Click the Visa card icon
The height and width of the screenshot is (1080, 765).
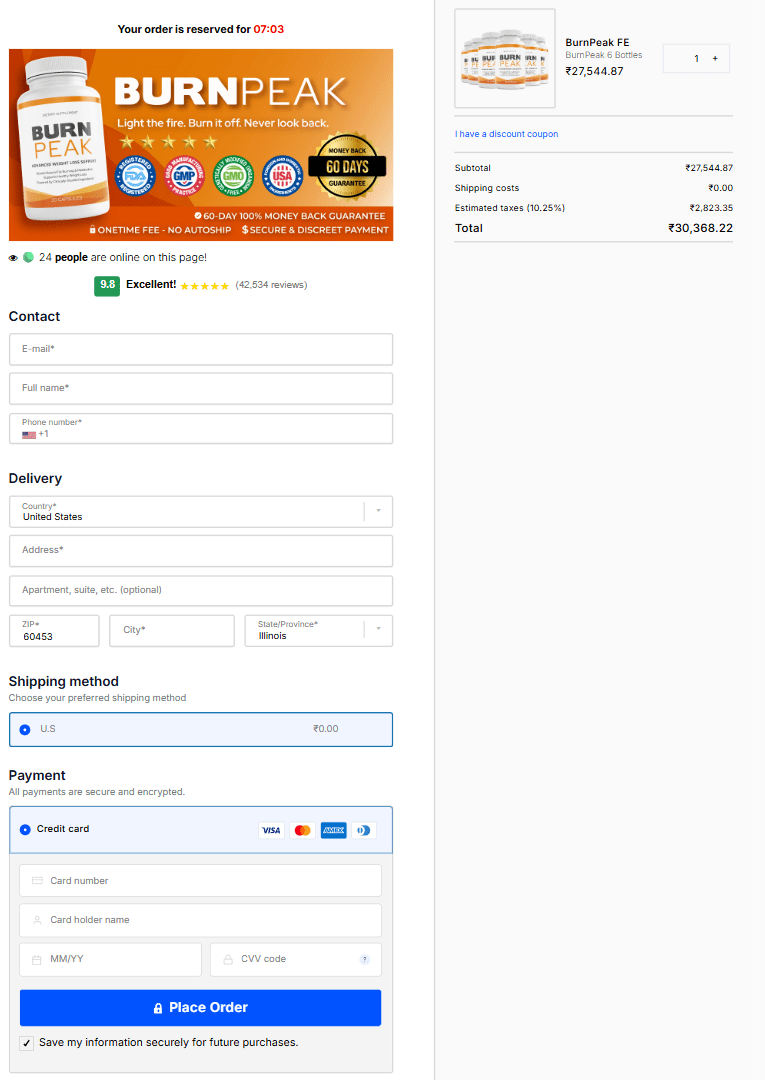tap(271, 830)
